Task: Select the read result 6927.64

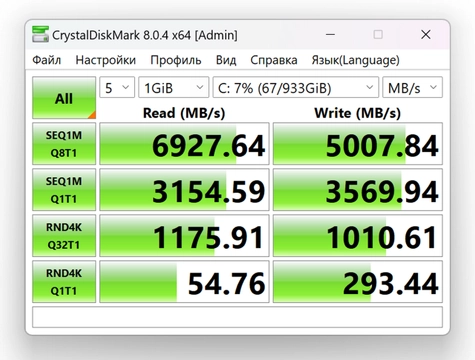Action: point(184,144)
